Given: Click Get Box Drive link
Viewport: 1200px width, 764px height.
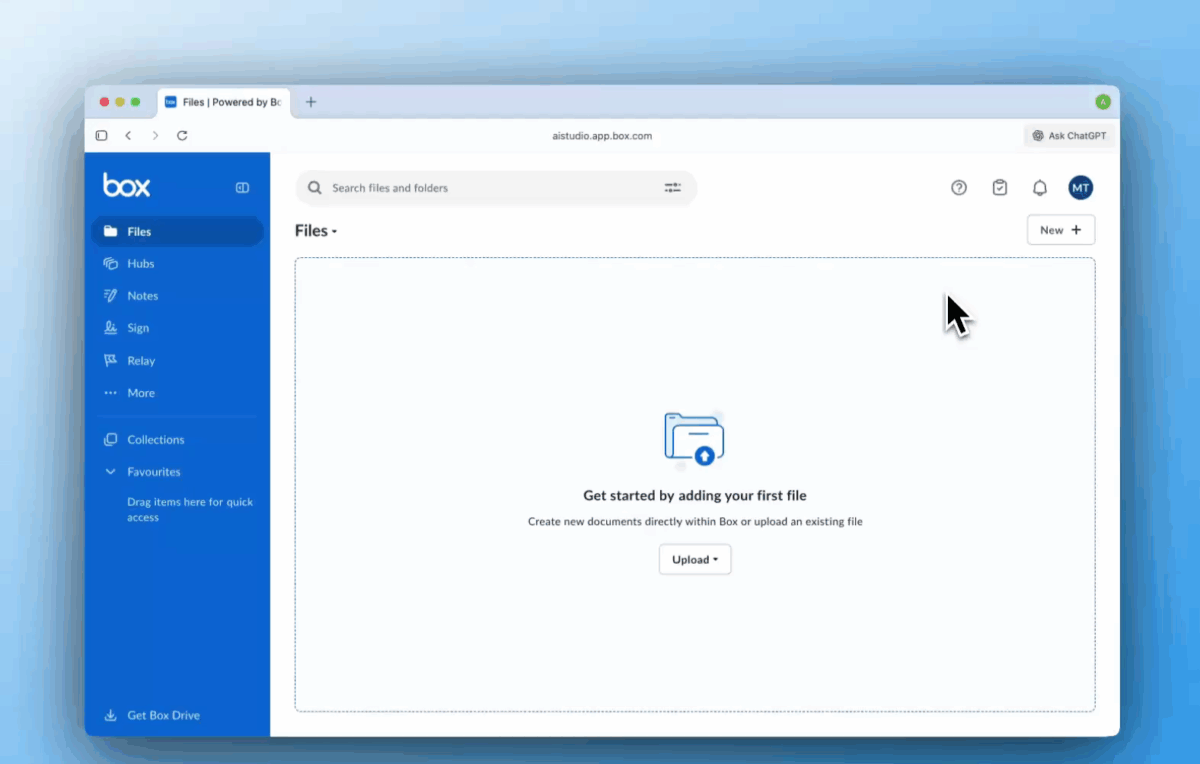Looking at the screenshot, I should [x=163, y=715].
